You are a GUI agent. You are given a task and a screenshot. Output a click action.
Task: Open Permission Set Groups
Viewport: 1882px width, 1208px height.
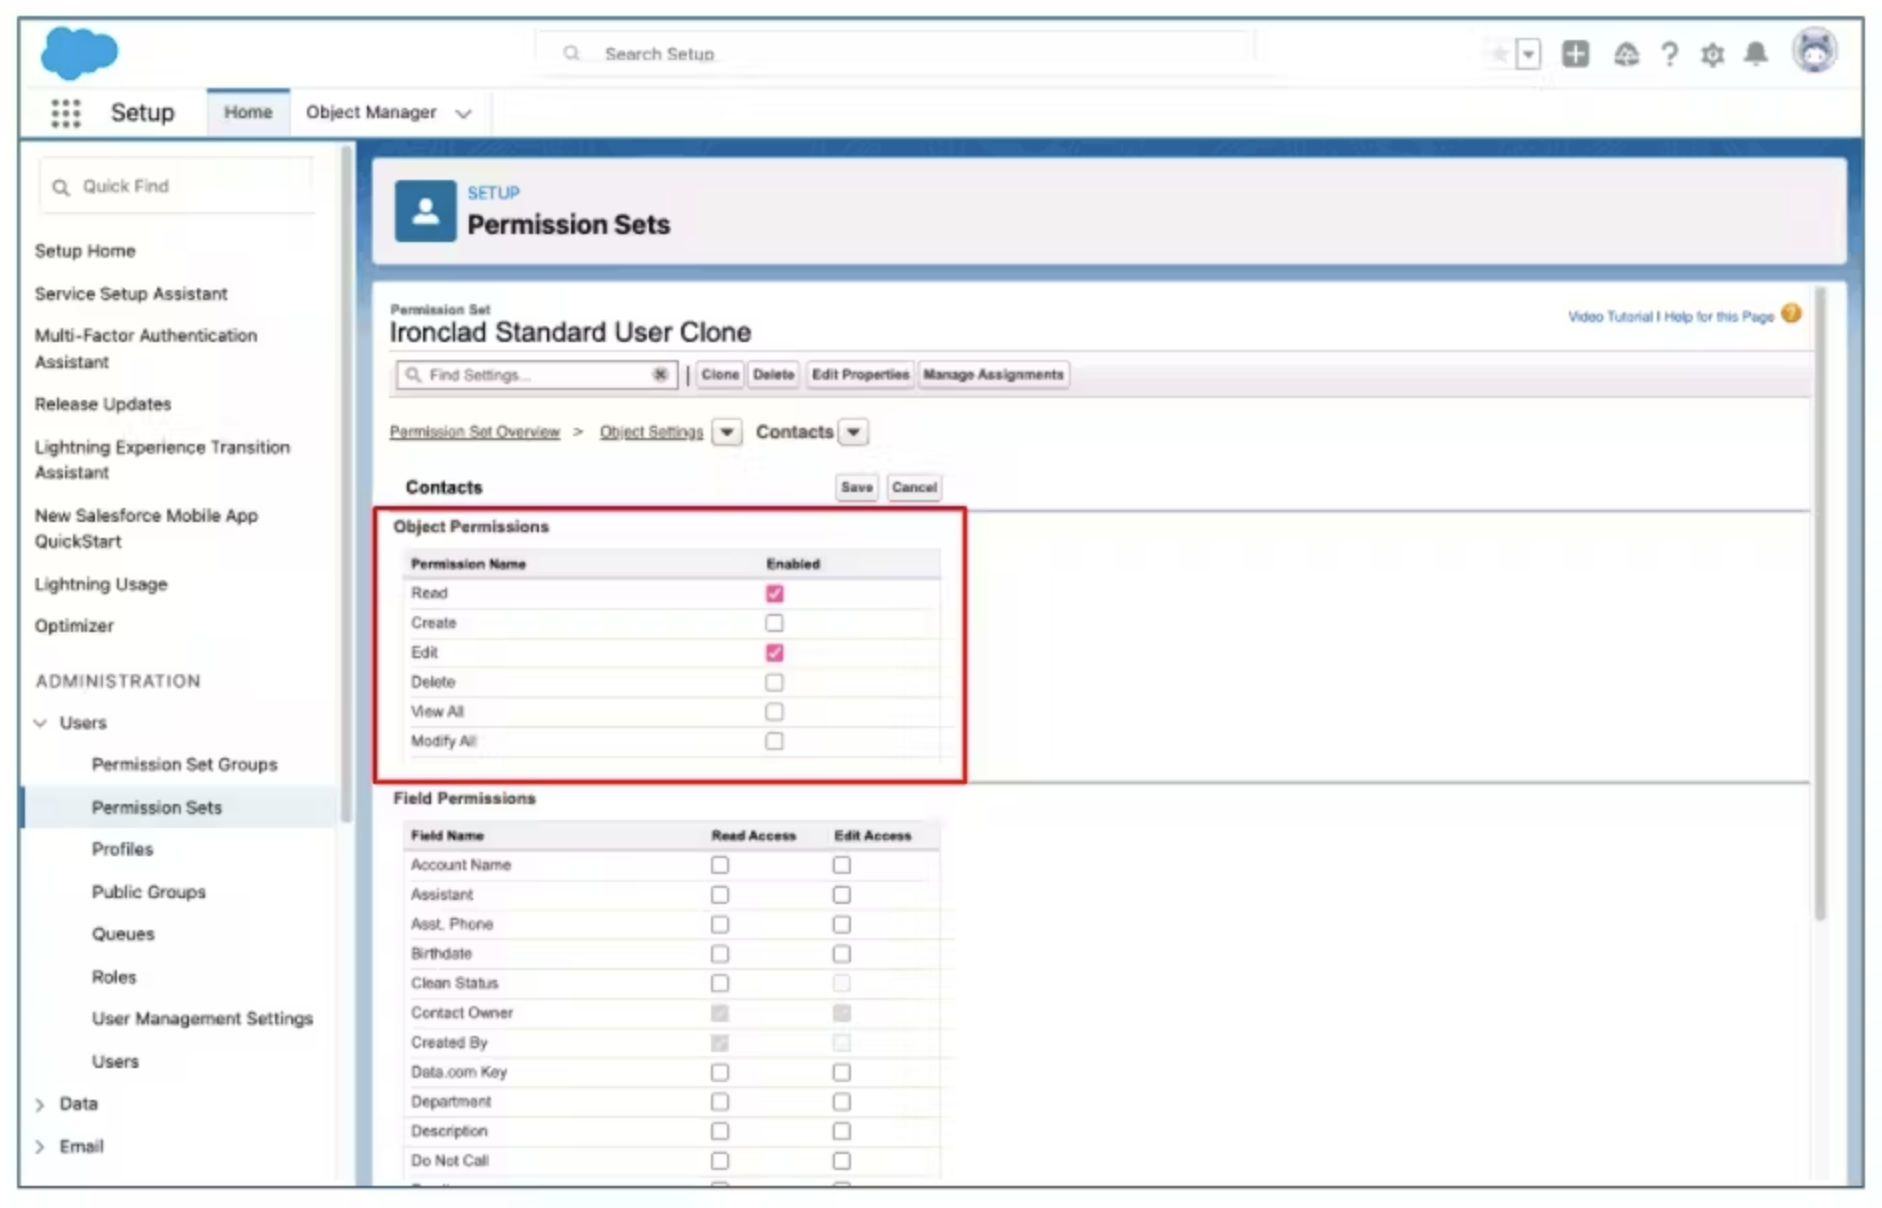click(185, 765)
